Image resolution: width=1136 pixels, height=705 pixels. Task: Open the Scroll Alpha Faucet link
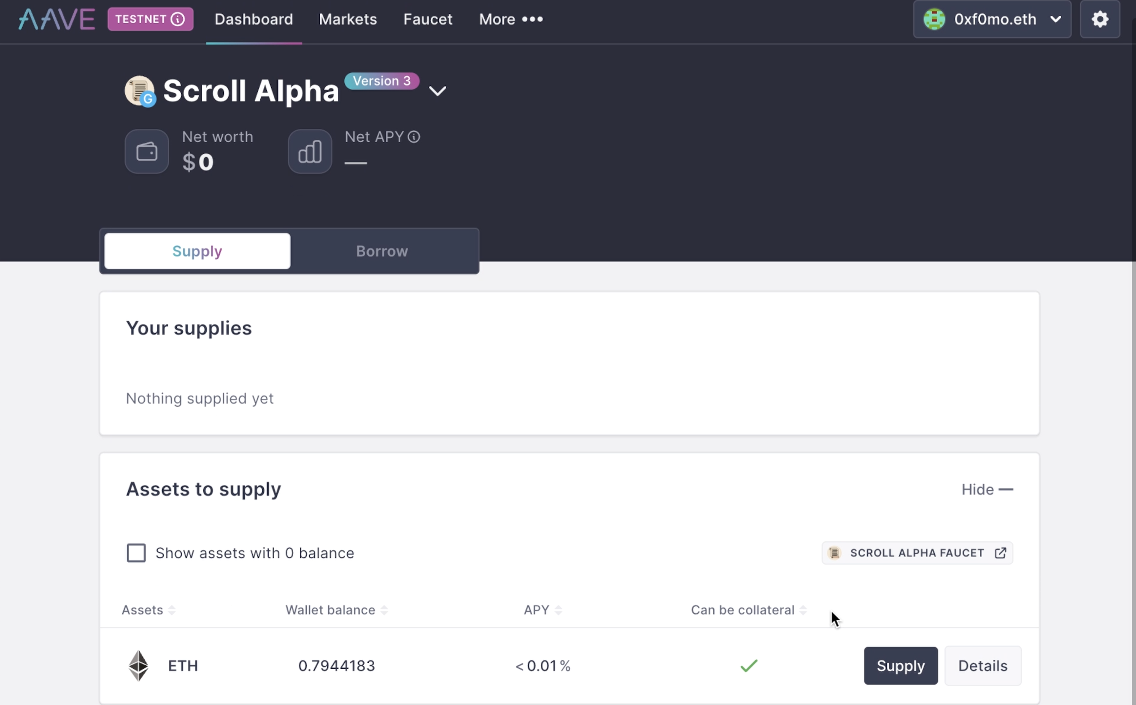917,553
